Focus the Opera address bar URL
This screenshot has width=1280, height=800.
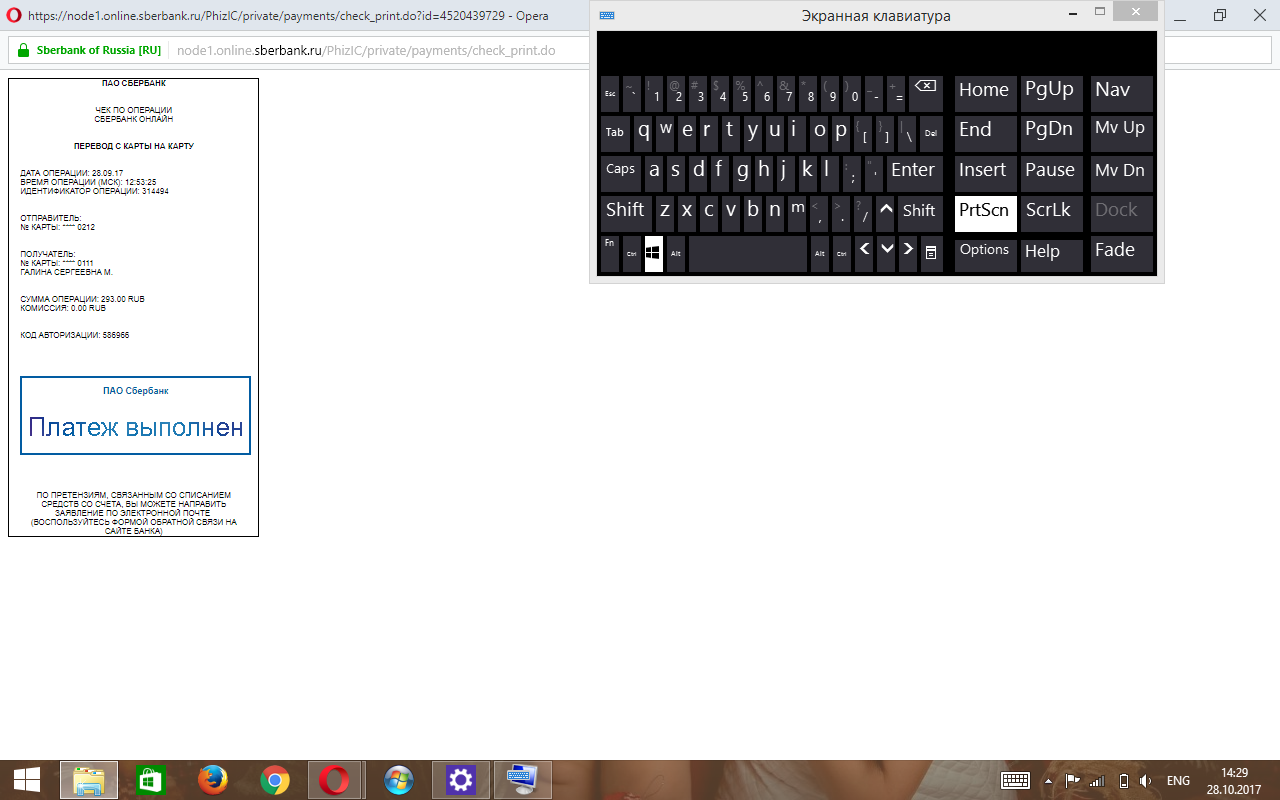[366, 50]
